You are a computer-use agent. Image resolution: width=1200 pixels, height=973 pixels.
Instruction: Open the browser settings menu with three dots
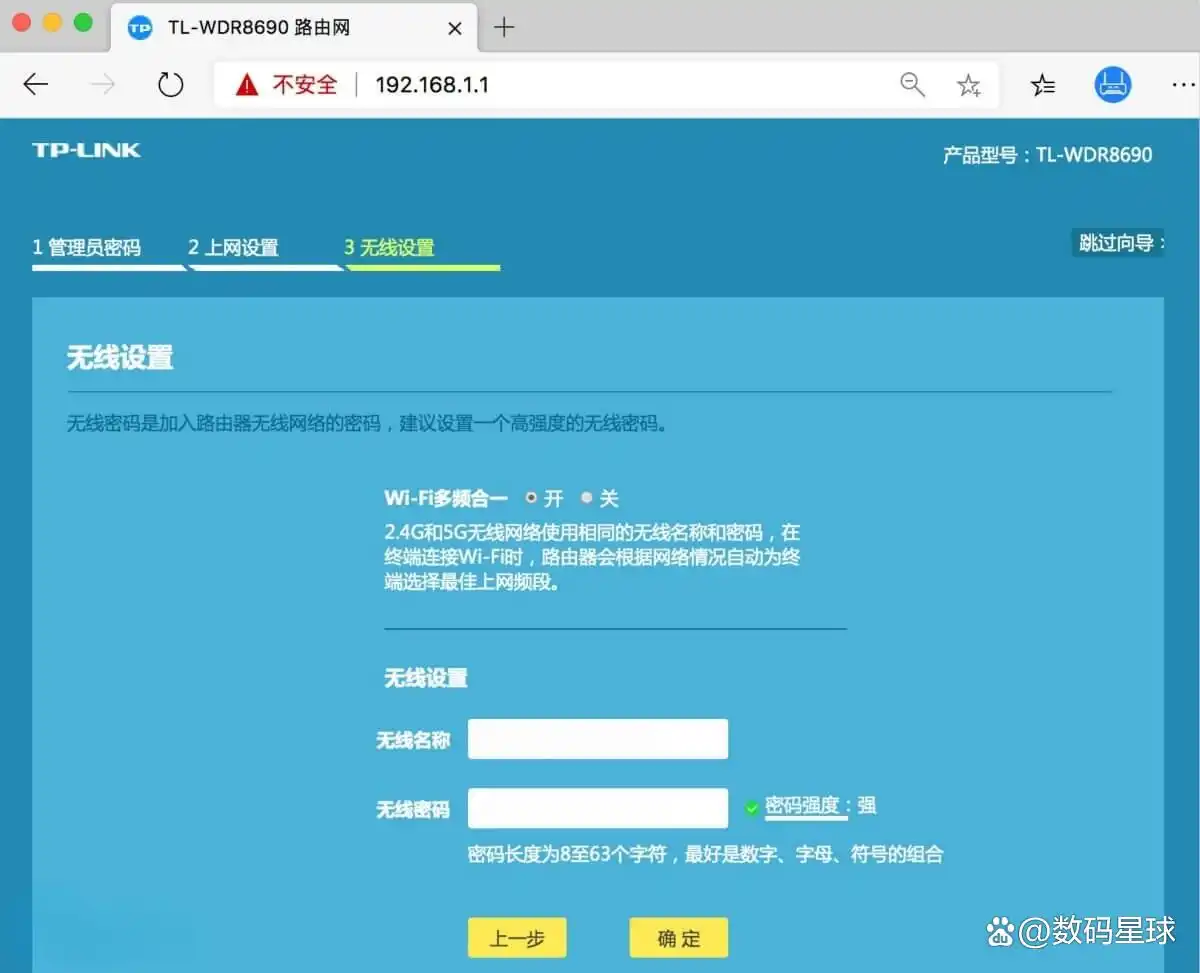[1184, 85]
